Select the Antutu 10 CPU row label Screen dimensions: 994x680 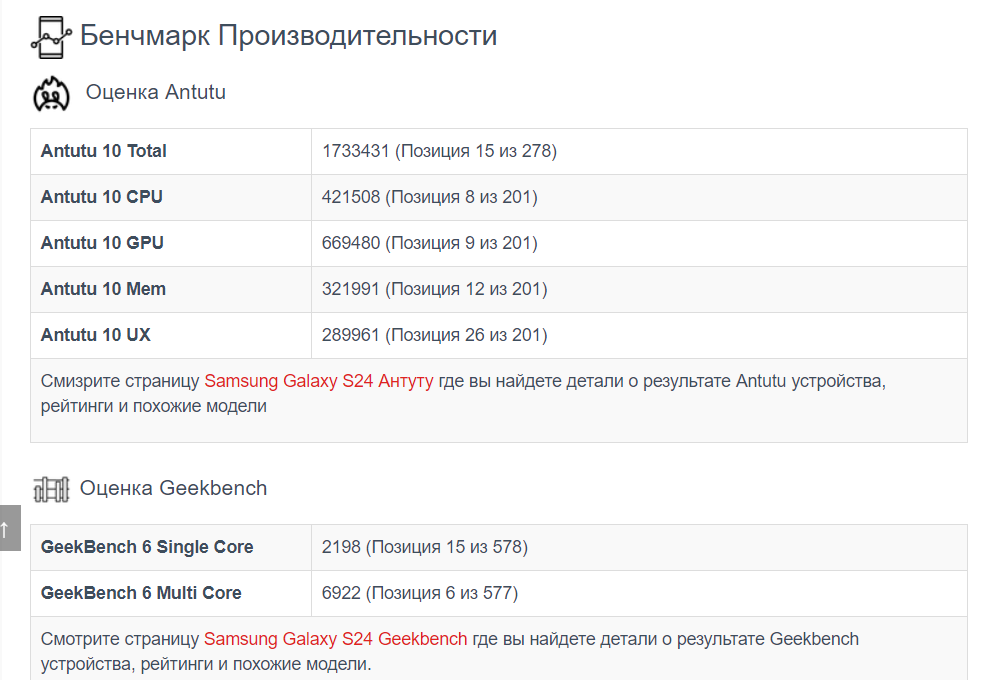point(102,197)
